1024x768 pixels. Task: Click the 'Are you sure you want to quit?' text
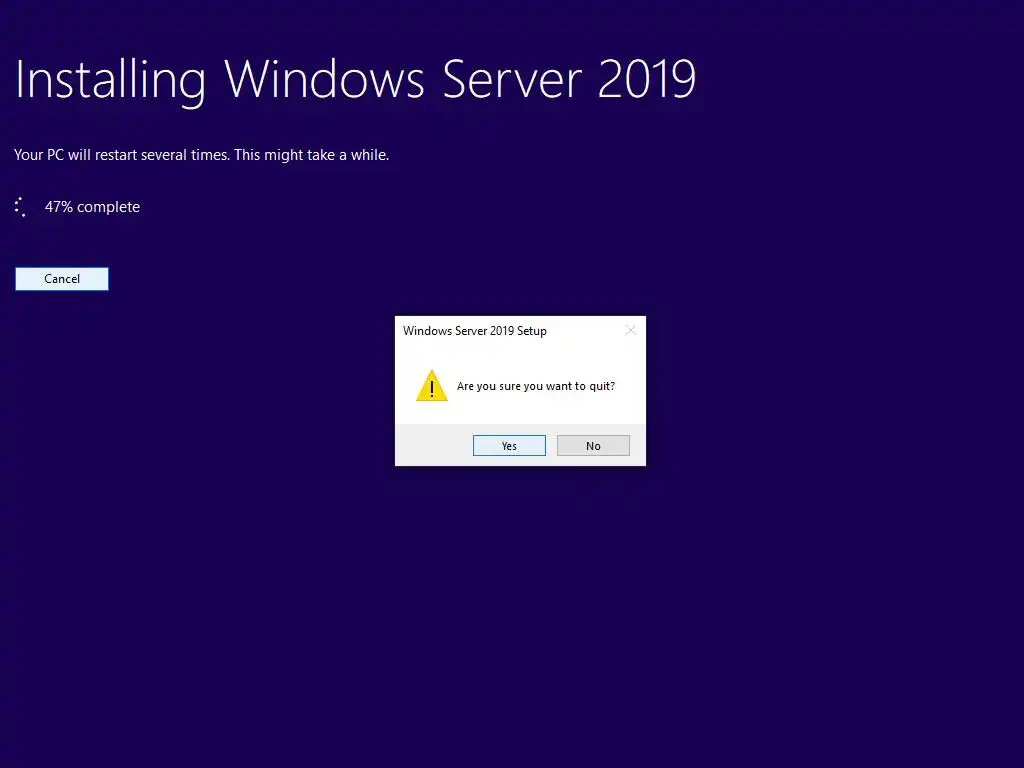(x=536, y=386)
